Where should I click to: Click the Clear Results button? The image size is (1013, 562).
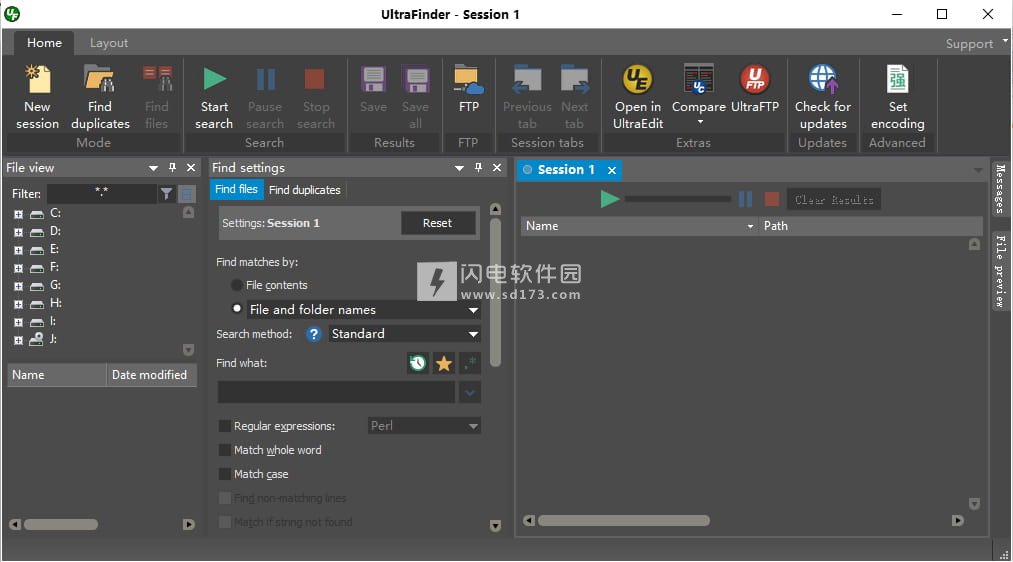point(833,200)
